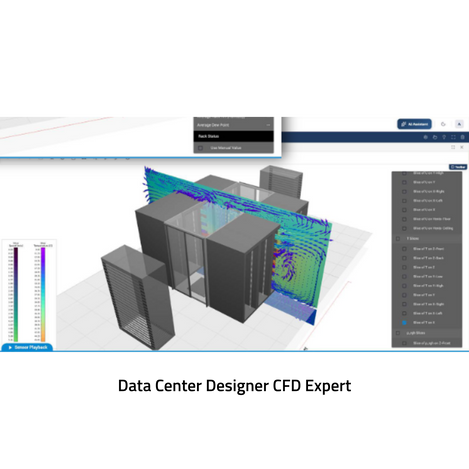Click the round gear-like icon in the navy bar
469x469 pixels.
(425, 137)
